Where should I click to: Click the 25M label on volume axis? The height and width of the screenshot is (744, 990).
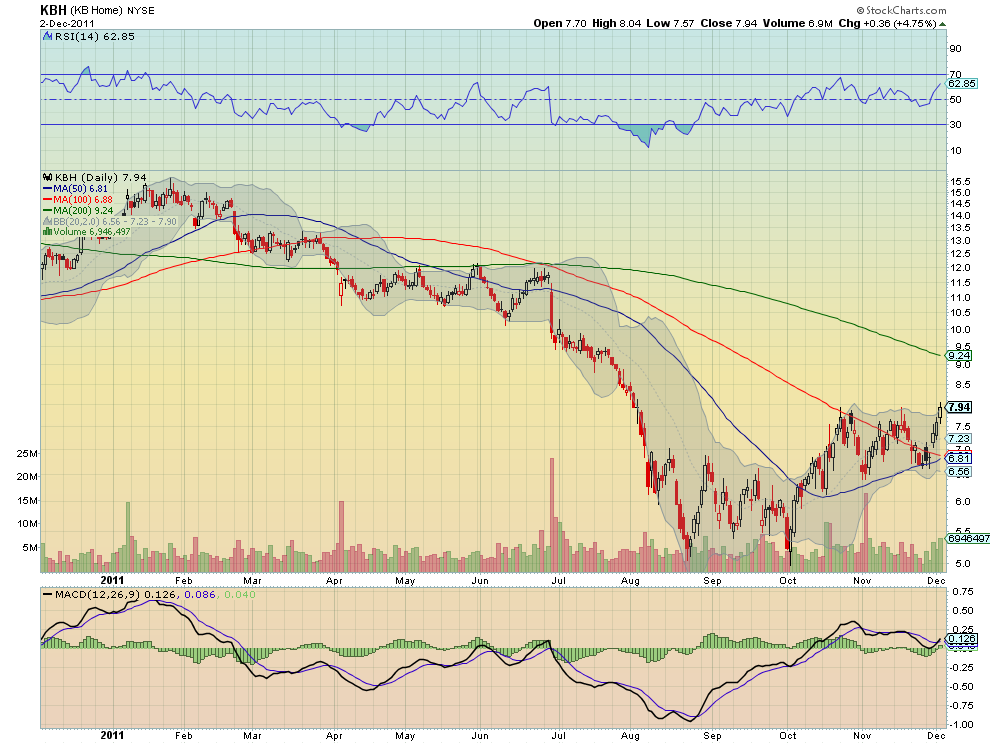click(27, 453)
